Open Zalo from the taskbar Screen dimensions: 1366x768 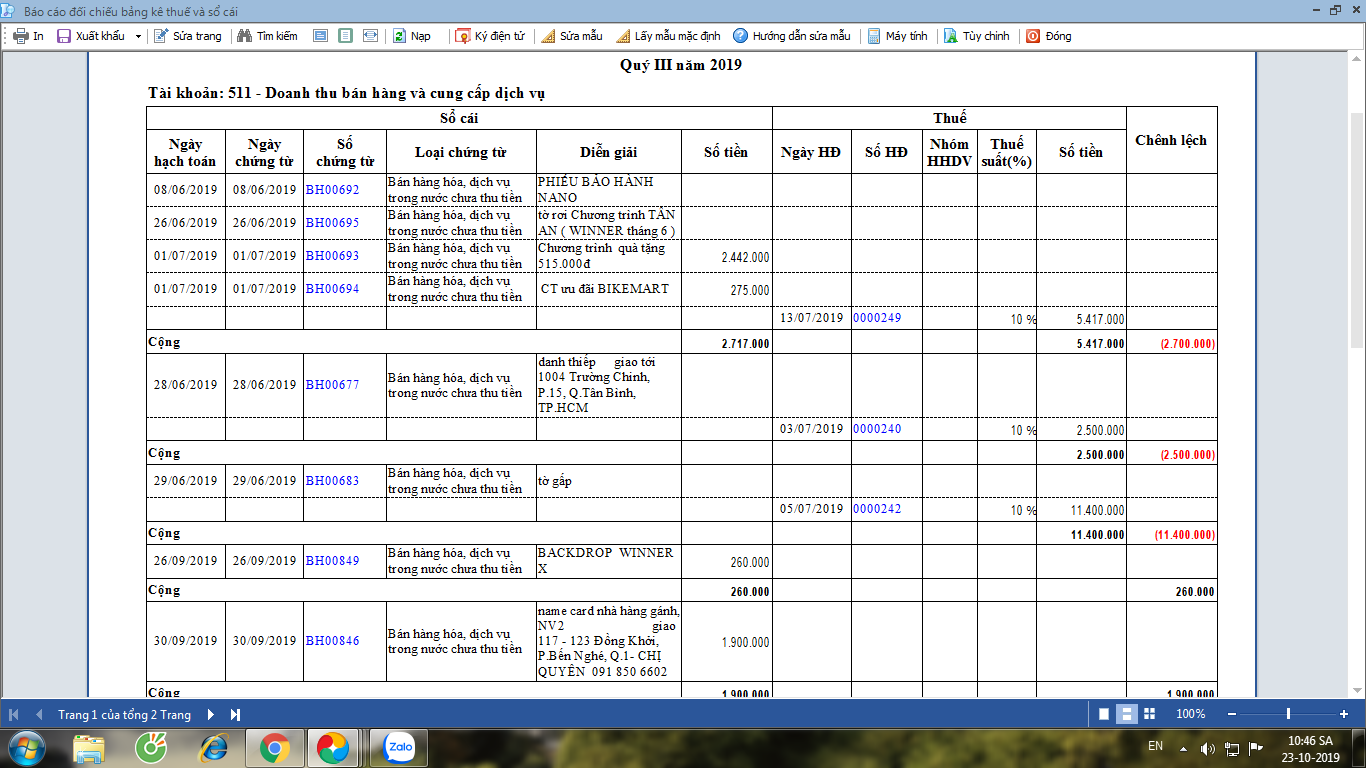tap(399, 747)
